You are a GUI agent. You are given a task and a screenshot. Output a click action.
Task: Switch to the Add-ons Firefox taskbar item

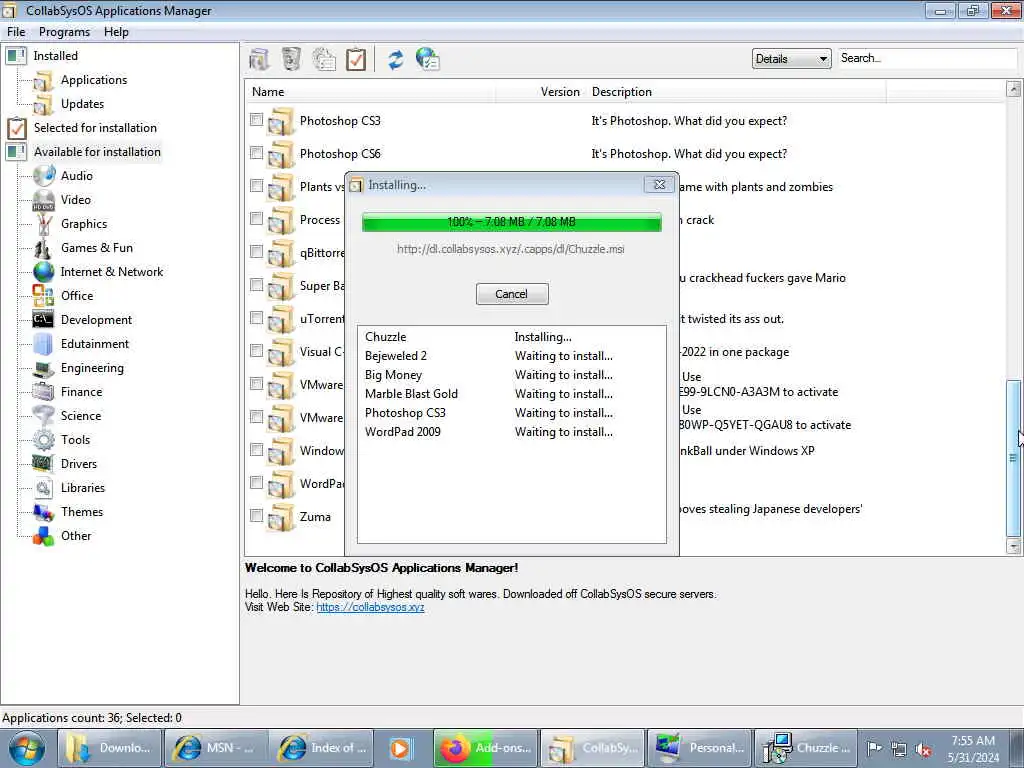[485, 748]
